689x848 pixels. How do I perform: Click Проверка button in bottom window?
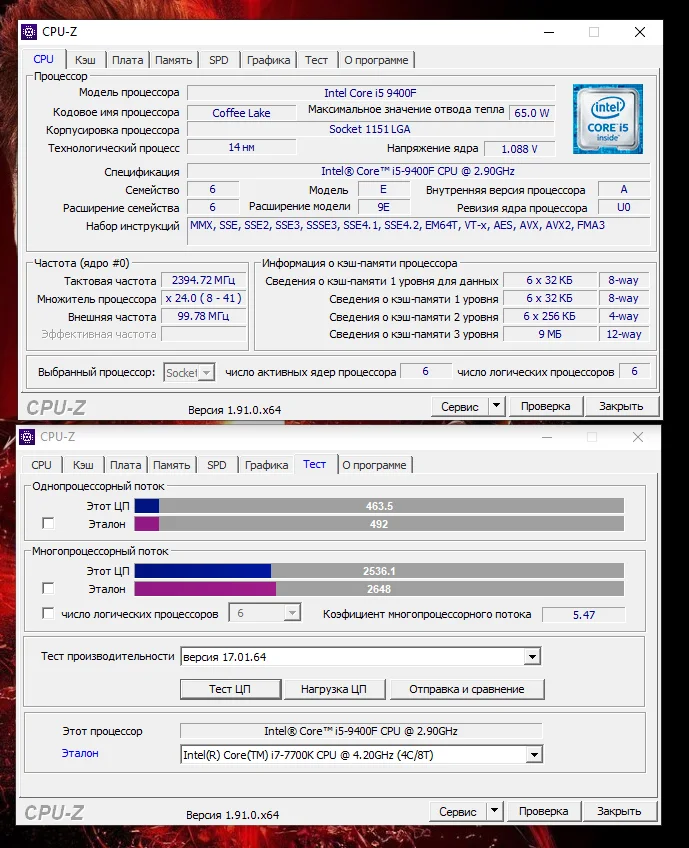pos(544,811)
